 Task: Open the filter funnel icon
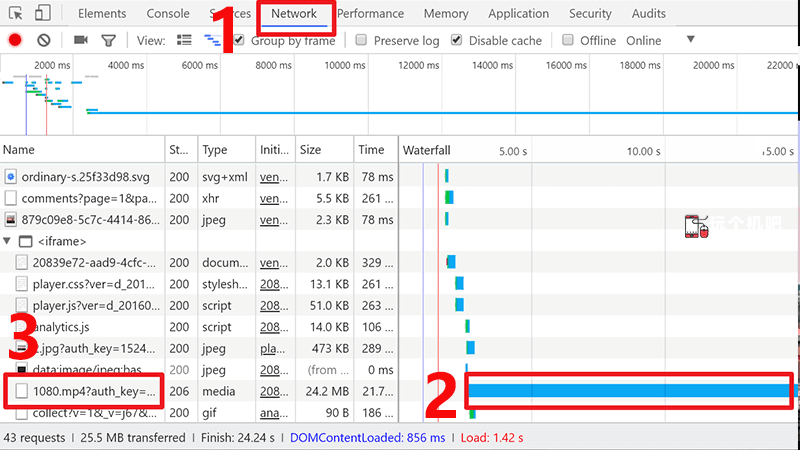coord(108,40)
